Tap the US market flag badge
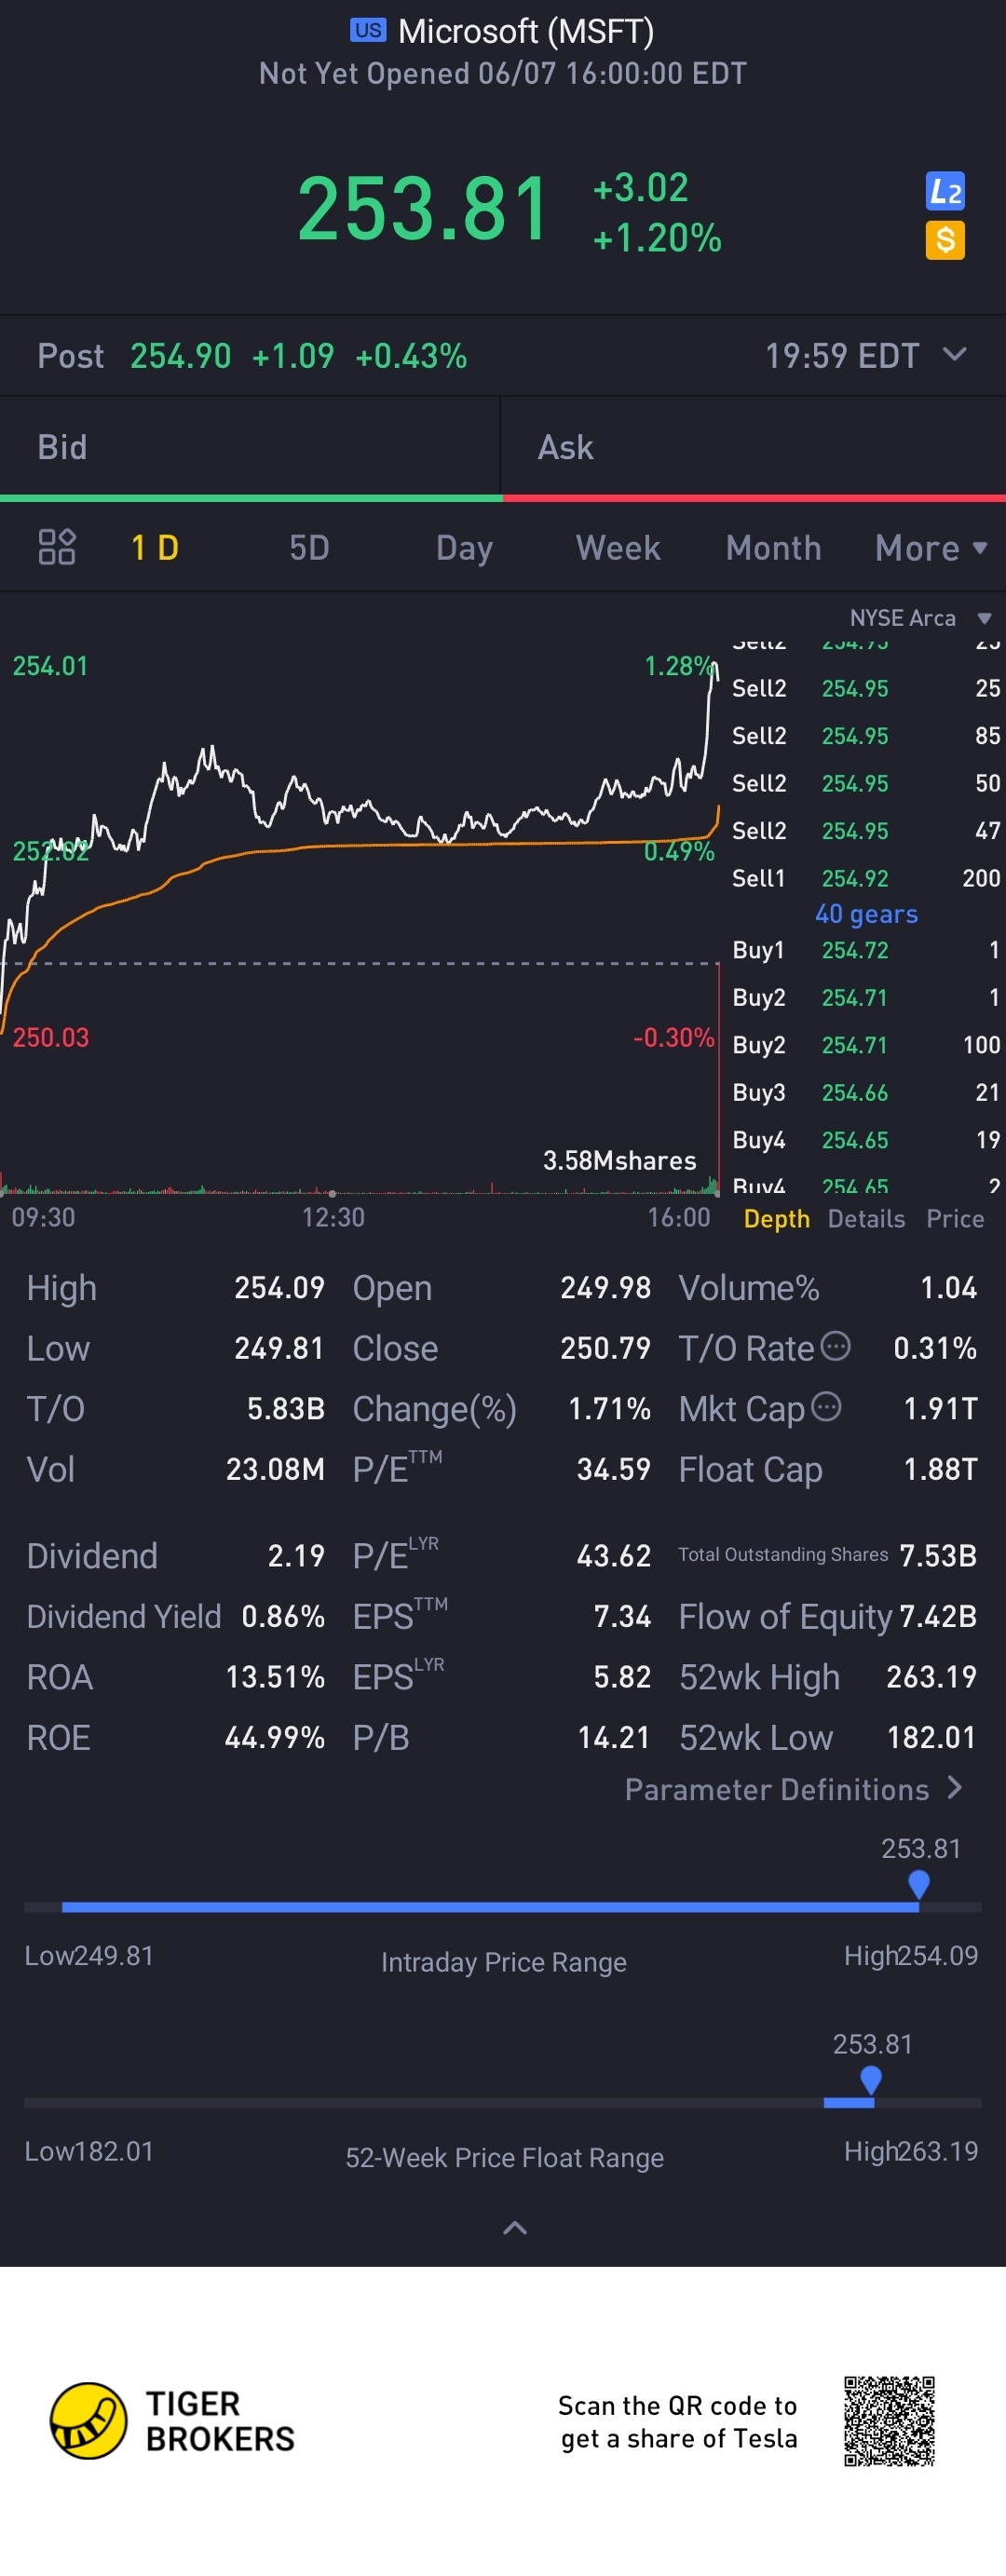1006x2576 pixels. [368, 31]
